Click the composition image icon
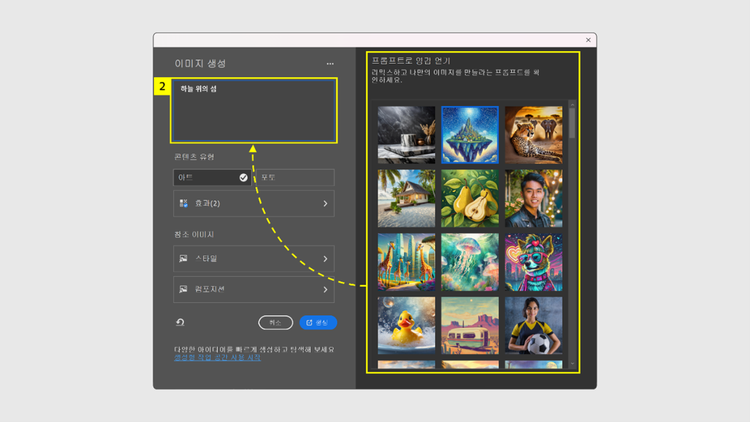750x422 pixels. tap(183, 289)
